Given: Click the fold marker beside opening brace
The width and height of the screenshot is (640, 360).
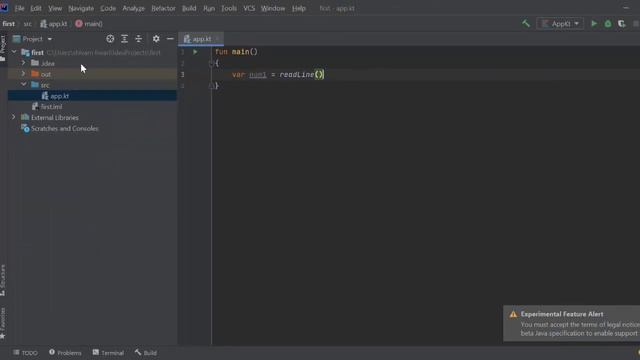Looking at the screenshot, I should pyautogui.click(x=211, y=63).
